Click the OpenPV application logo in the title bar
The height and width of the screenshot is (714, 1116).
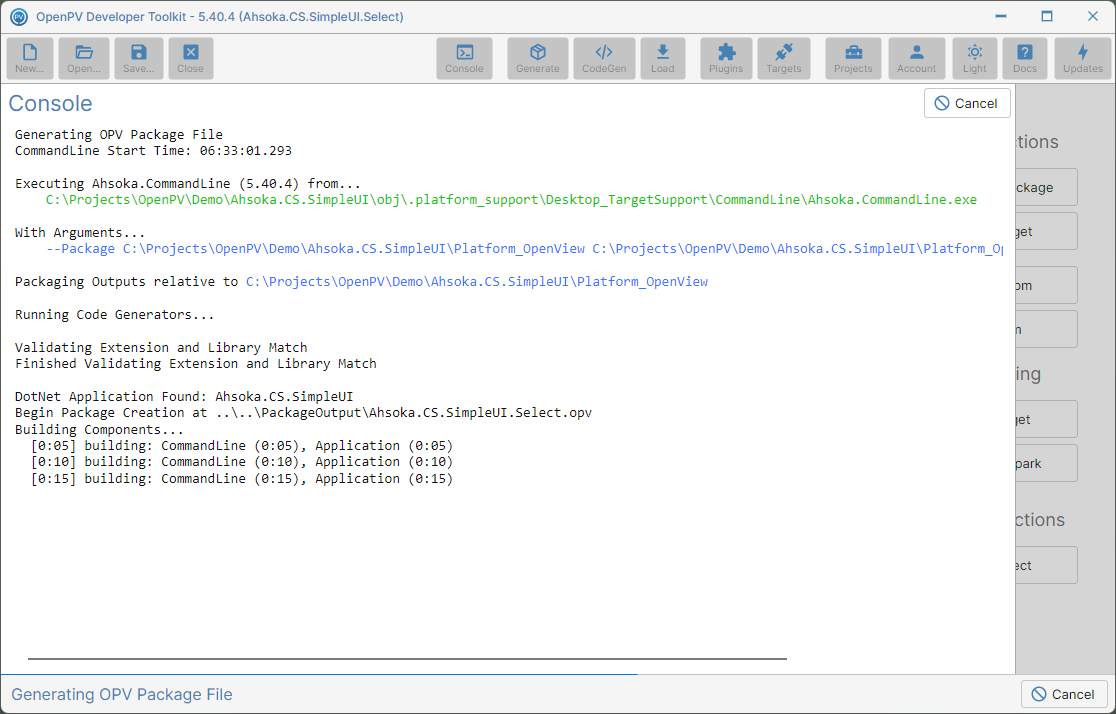pos(19,16)
